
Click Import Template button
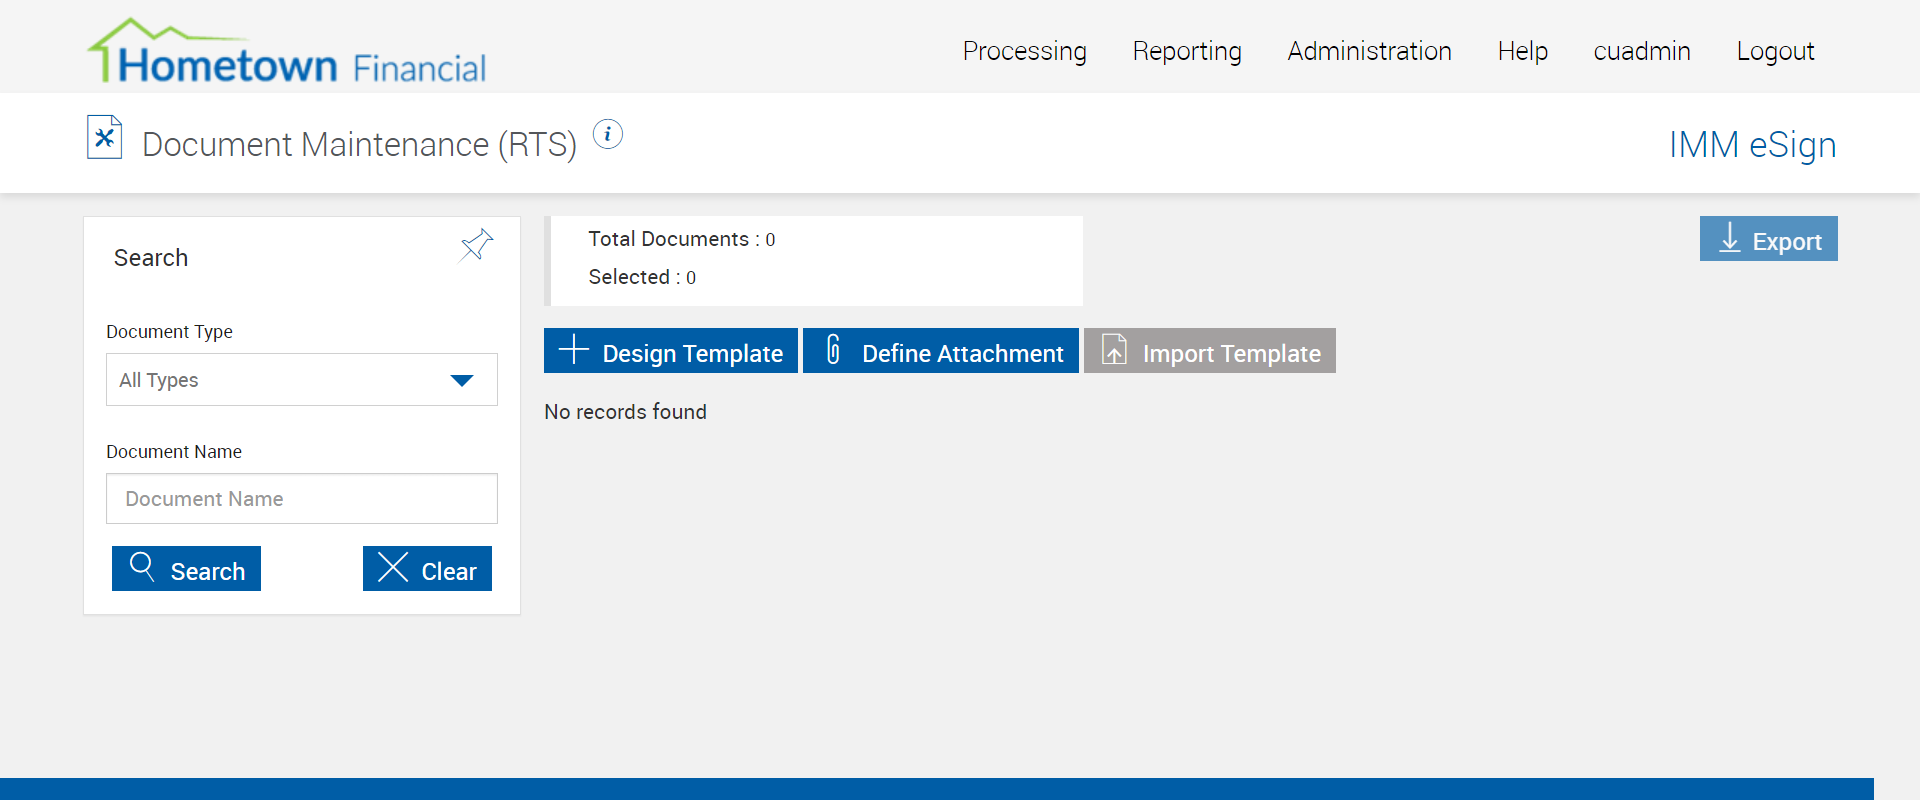pos(1209,351)
